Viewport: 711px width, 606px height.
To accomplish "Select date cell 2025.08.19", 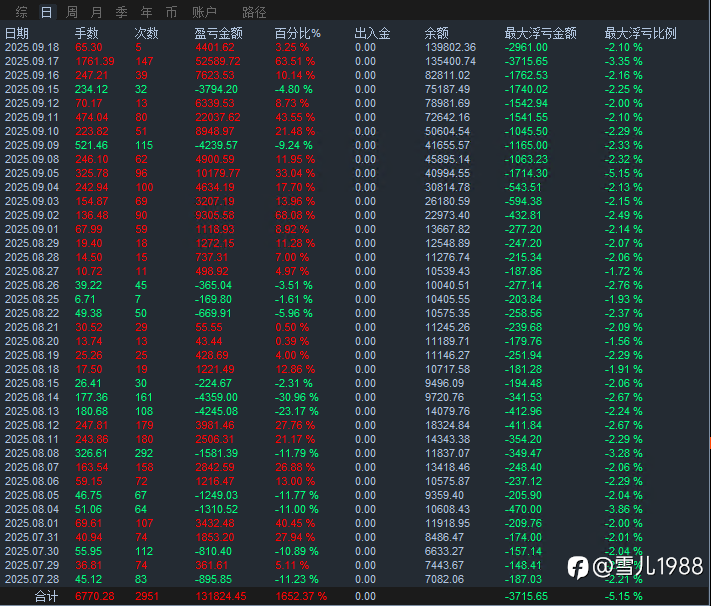I will coord(32,356).
